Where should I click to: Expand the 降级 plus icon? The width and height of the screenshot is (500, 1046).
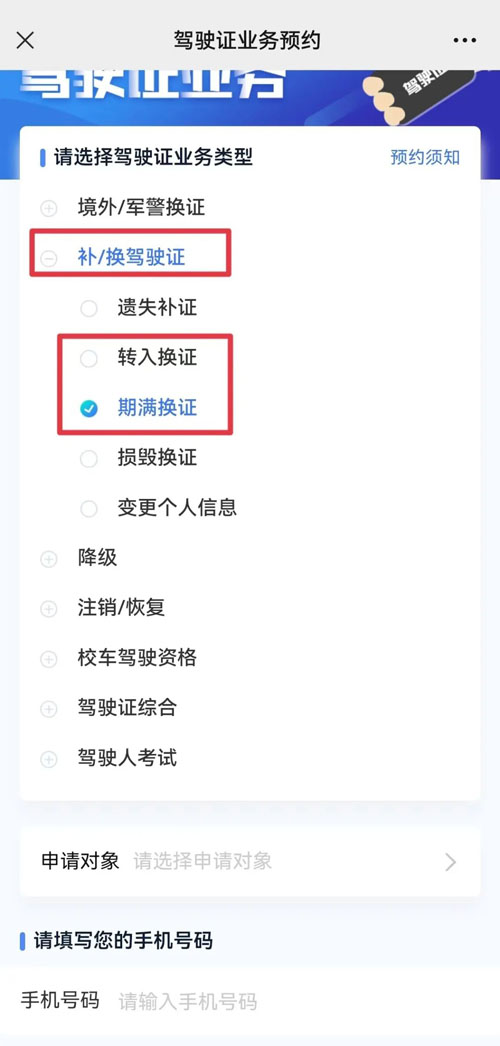(49, 559)
